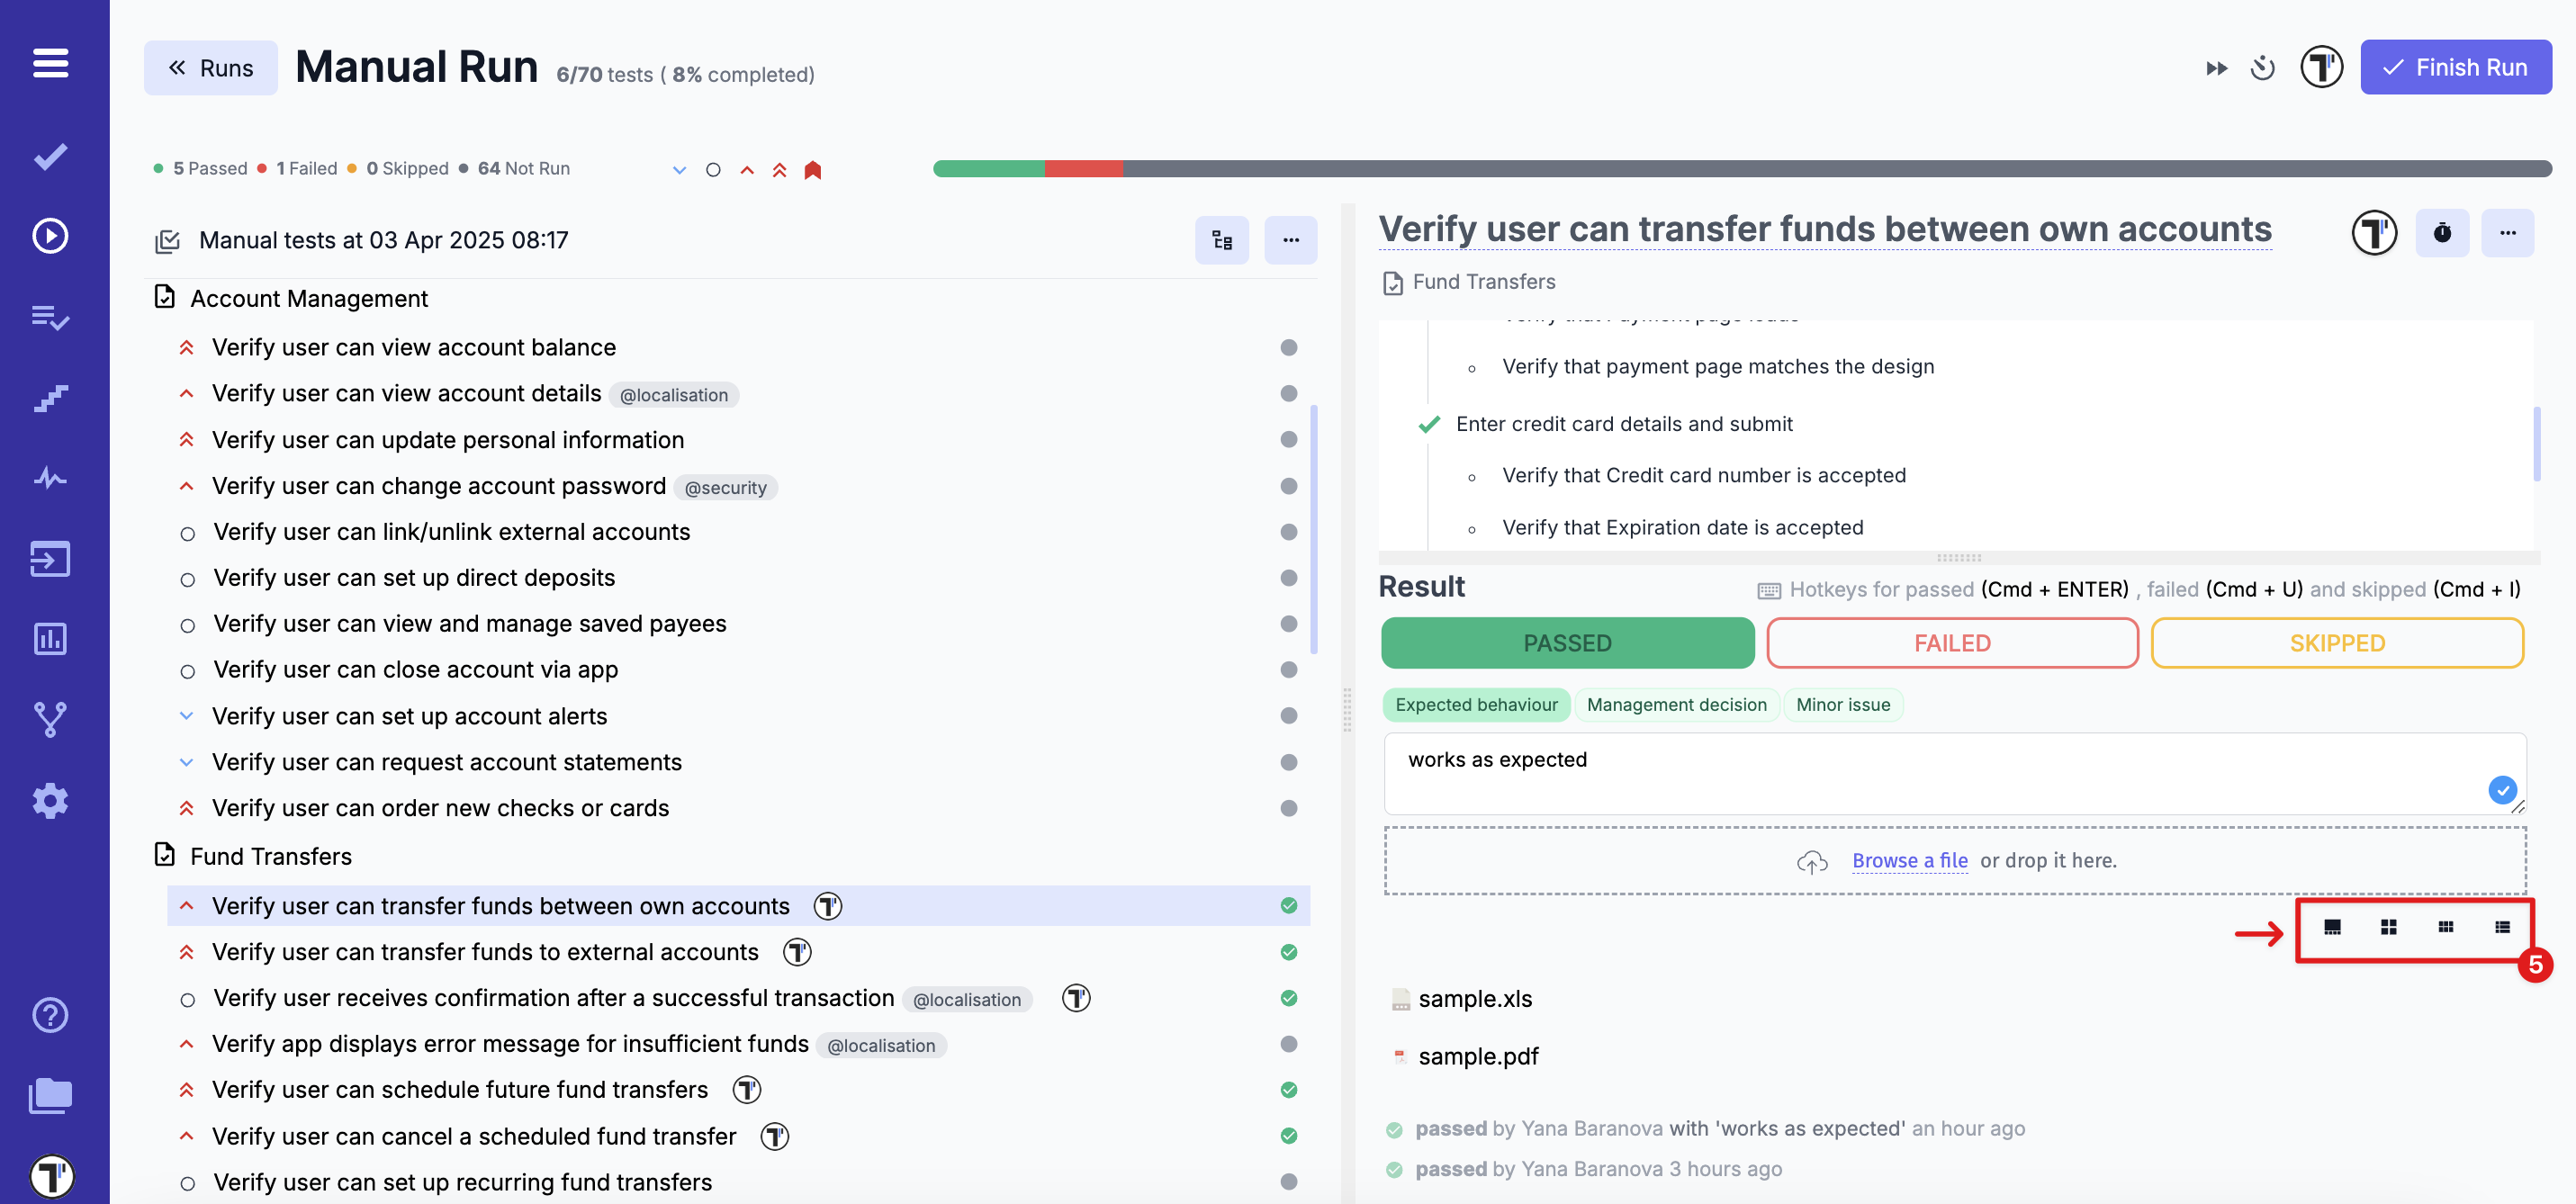Click the fast-forward icon near Finish Run
Image resolution: width=2576 pixels, height=1204 pixels.
tap(2216, 68)
